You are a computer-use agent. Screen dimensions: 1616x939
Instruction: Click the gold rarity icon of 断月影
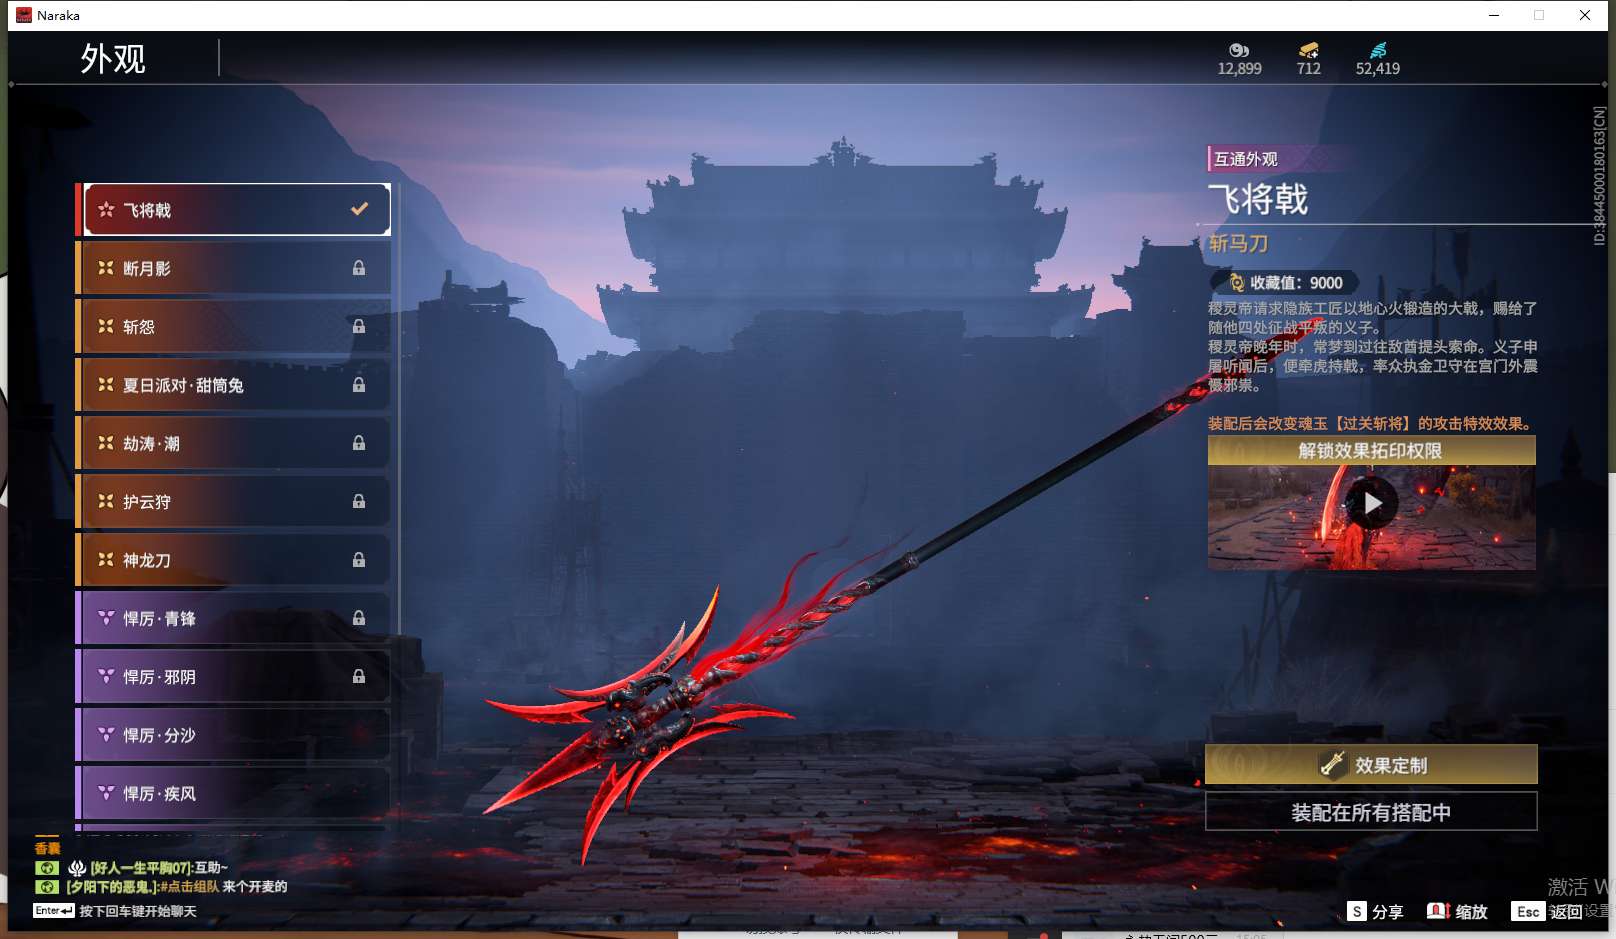tap(106, 268)
